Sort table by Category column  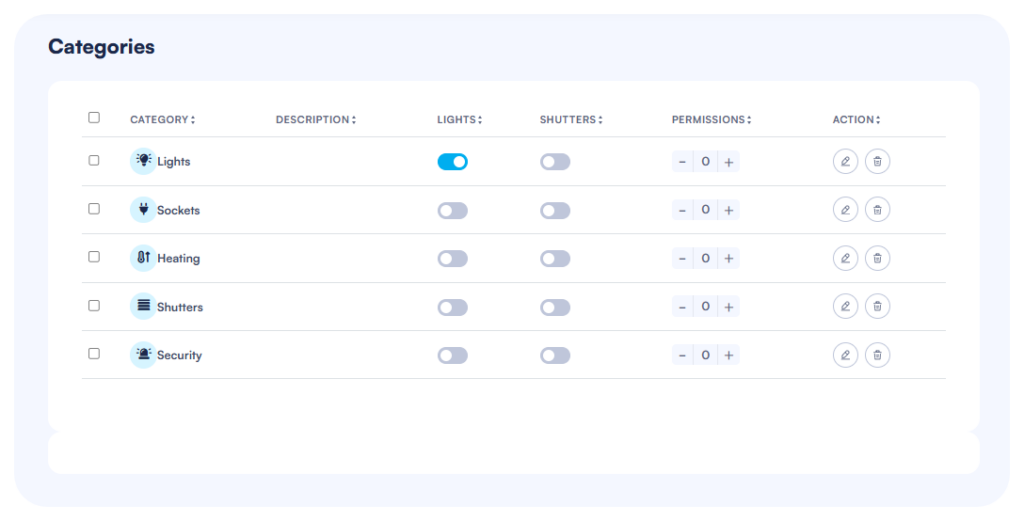coord(162,120)
